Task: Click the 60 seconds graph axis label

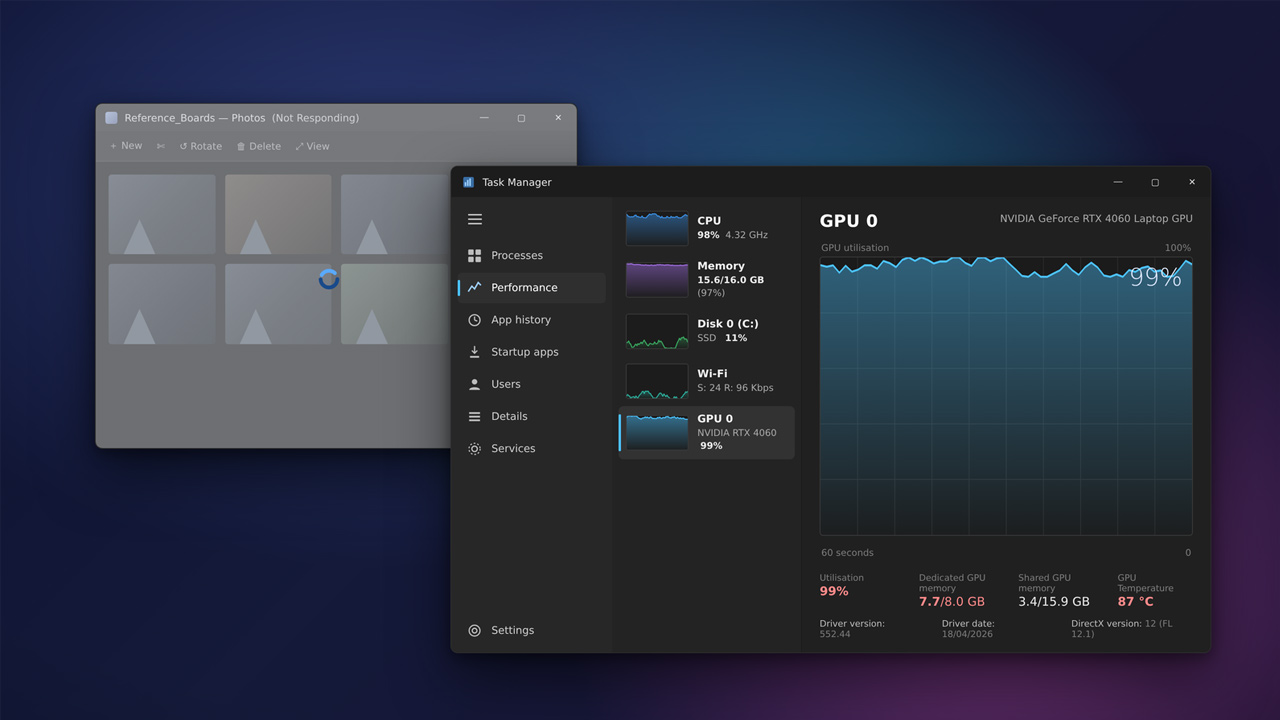Action: point(847,553)
